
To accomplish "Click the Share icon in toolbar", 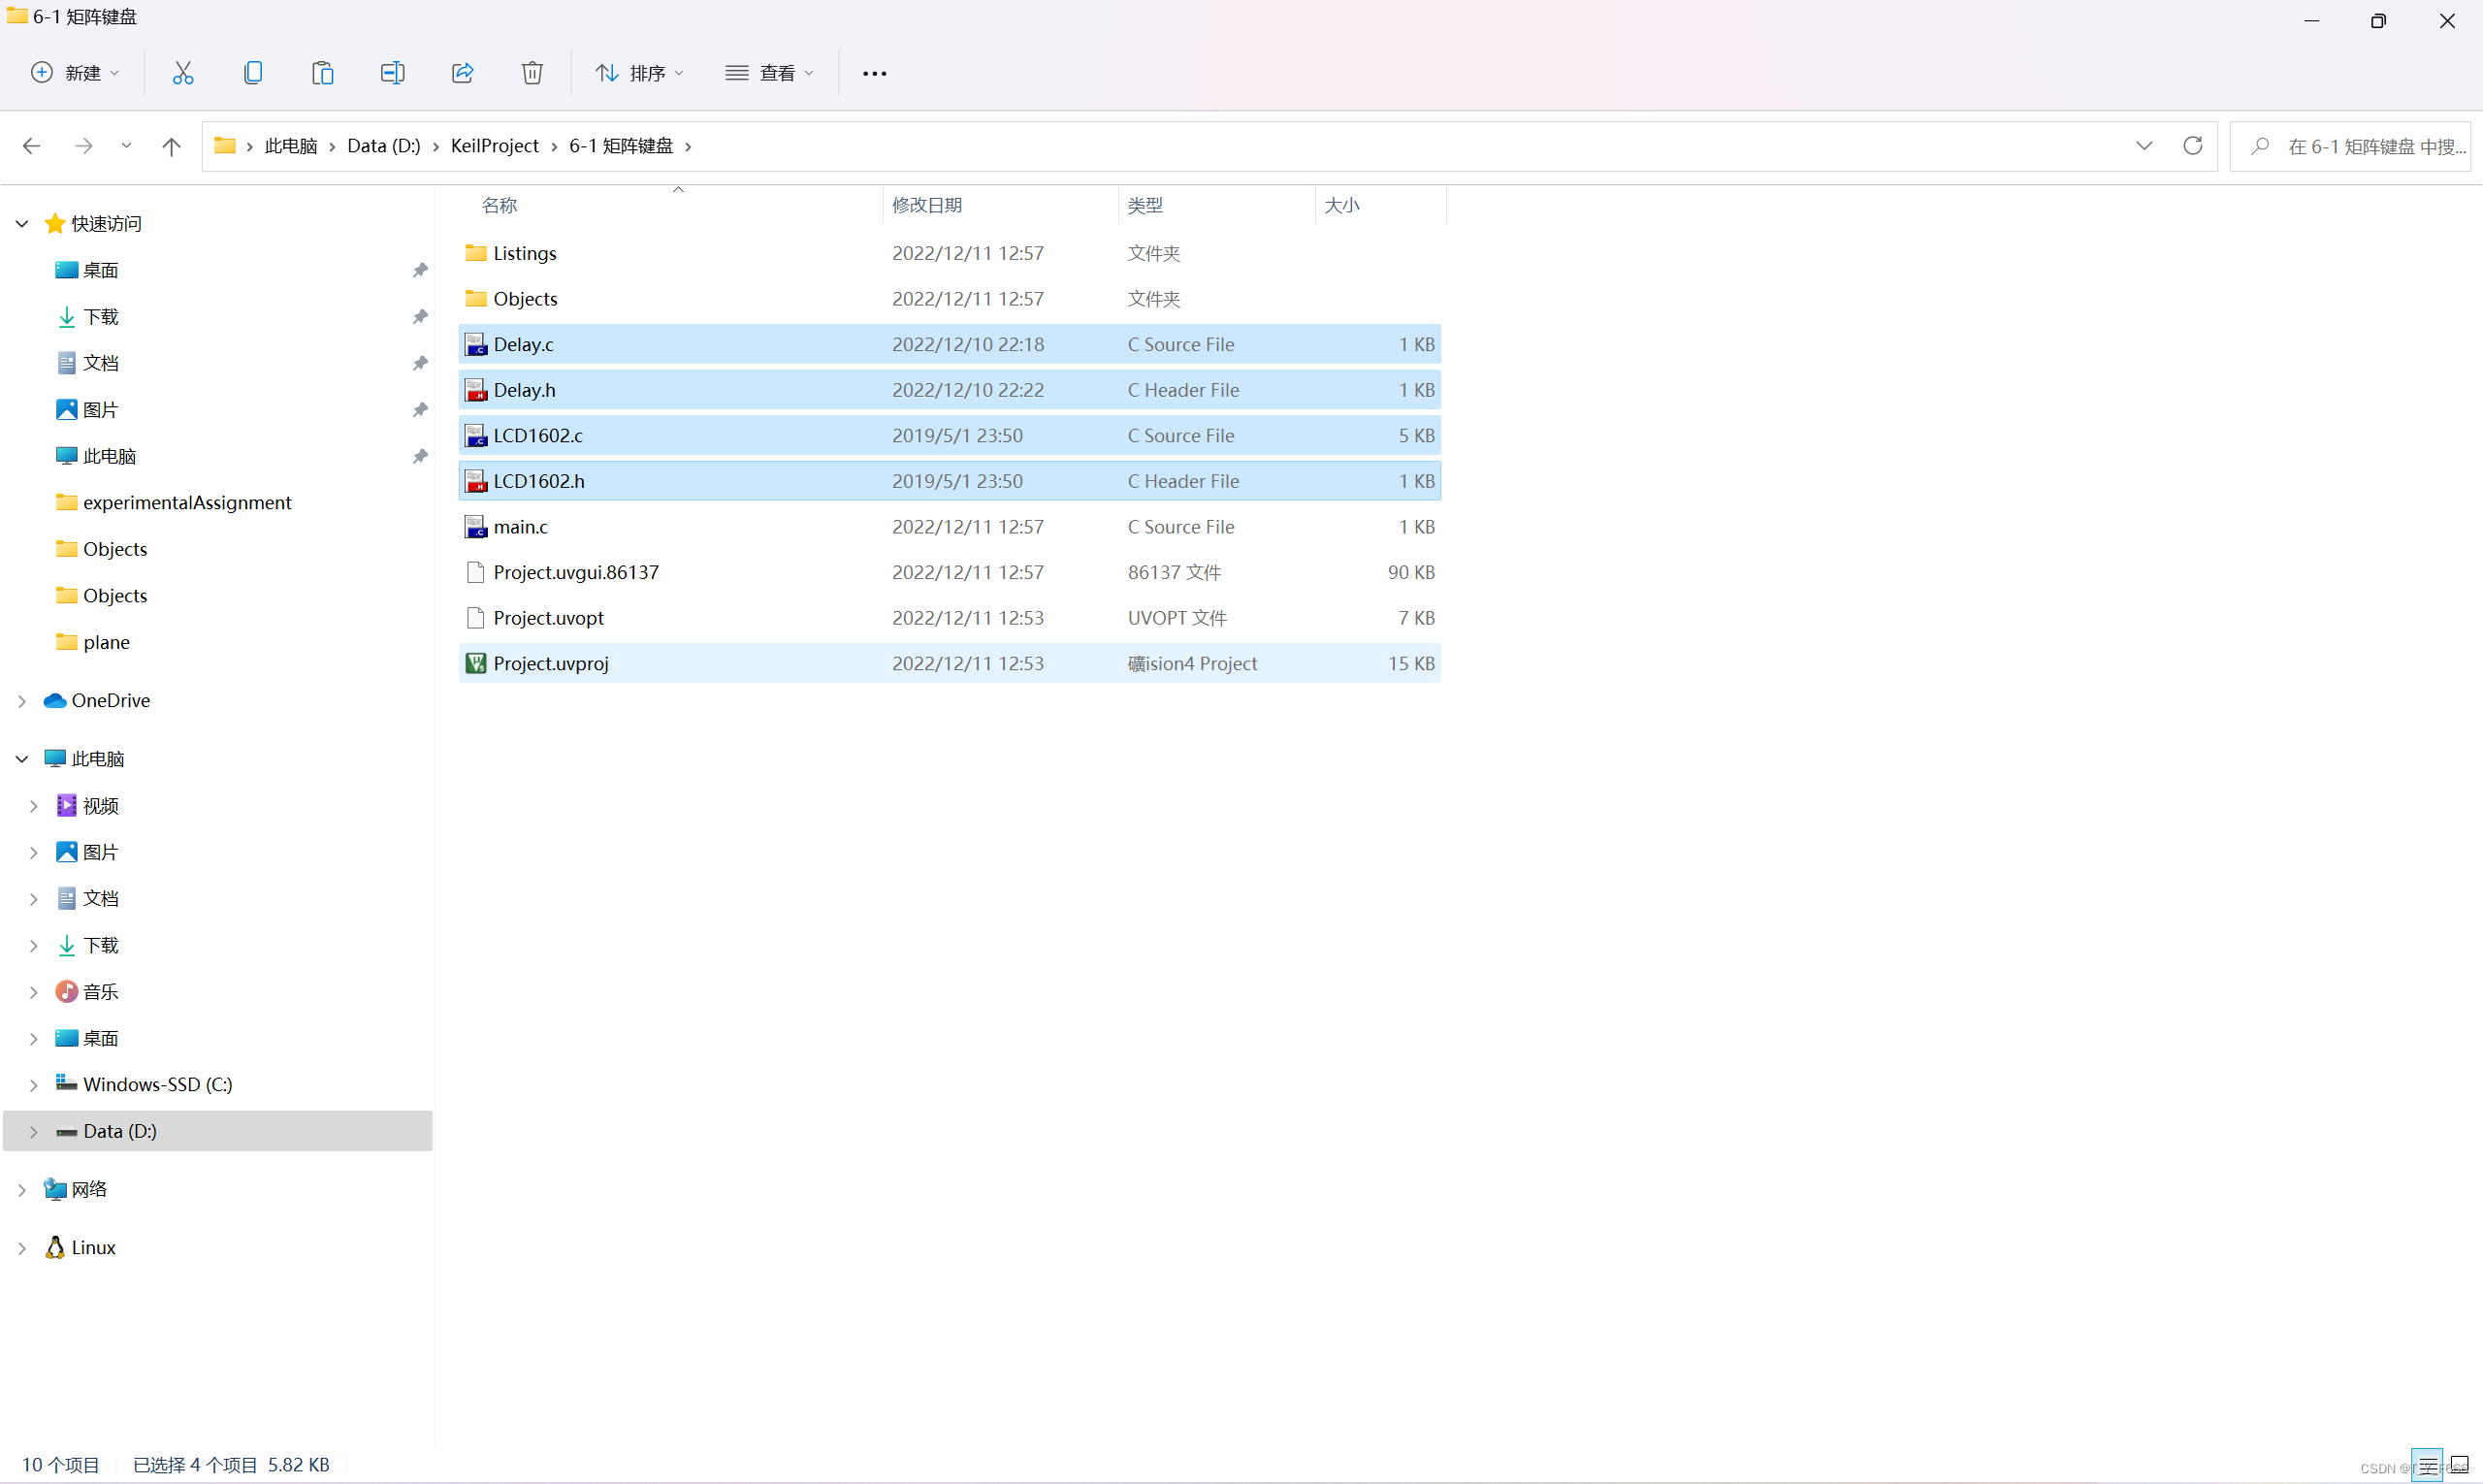I will pos(462,73).
